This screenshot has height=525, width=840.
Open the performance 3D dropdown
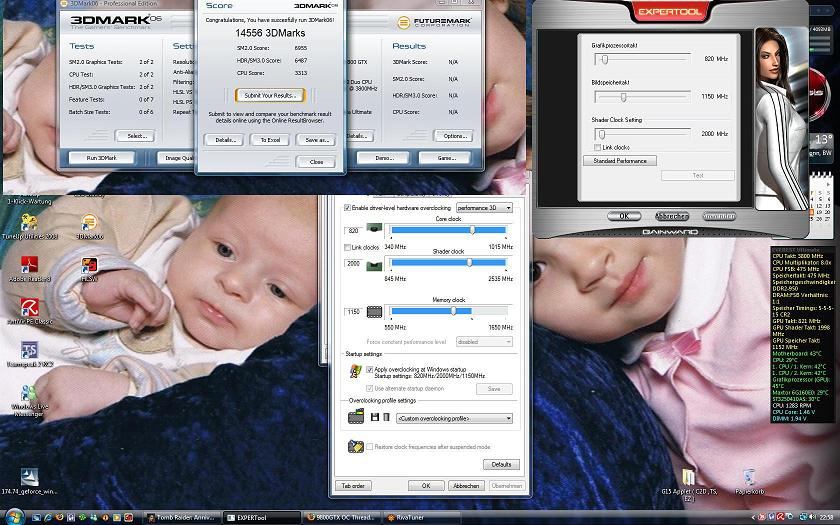(484, 207)
